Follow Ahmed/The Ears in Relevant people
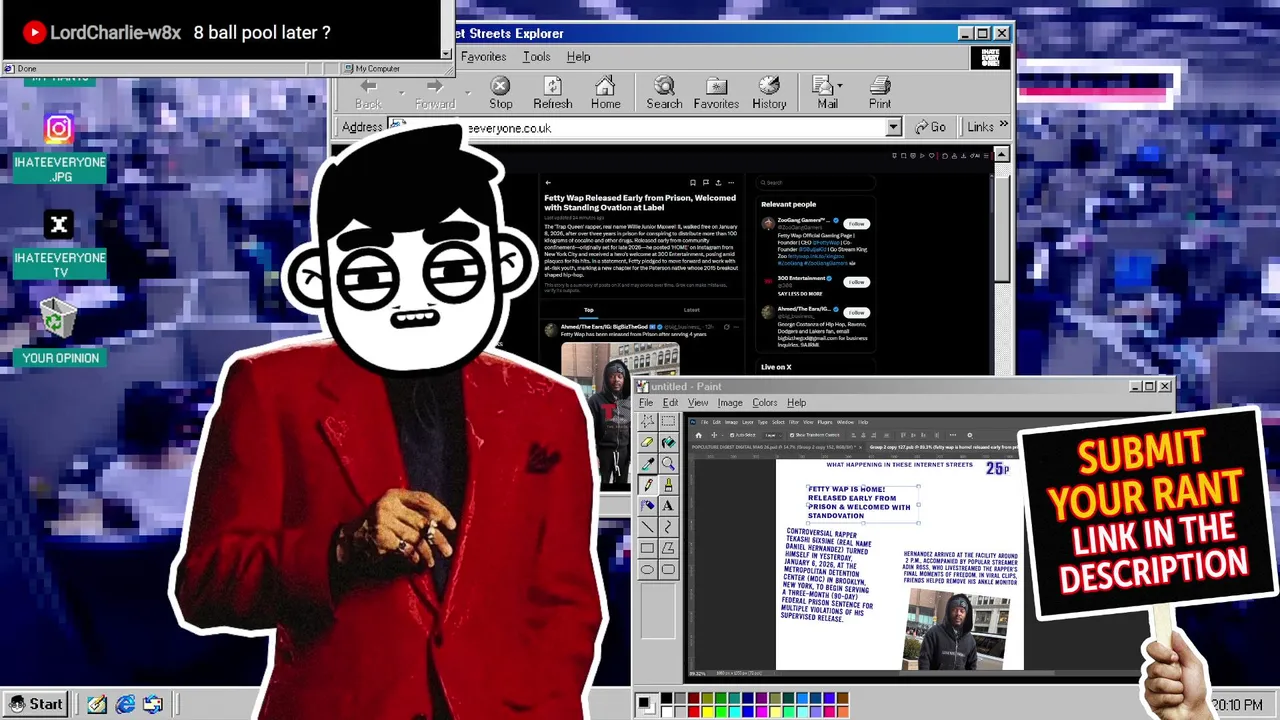Screen dimensions: 1280x720 (855, 312)
